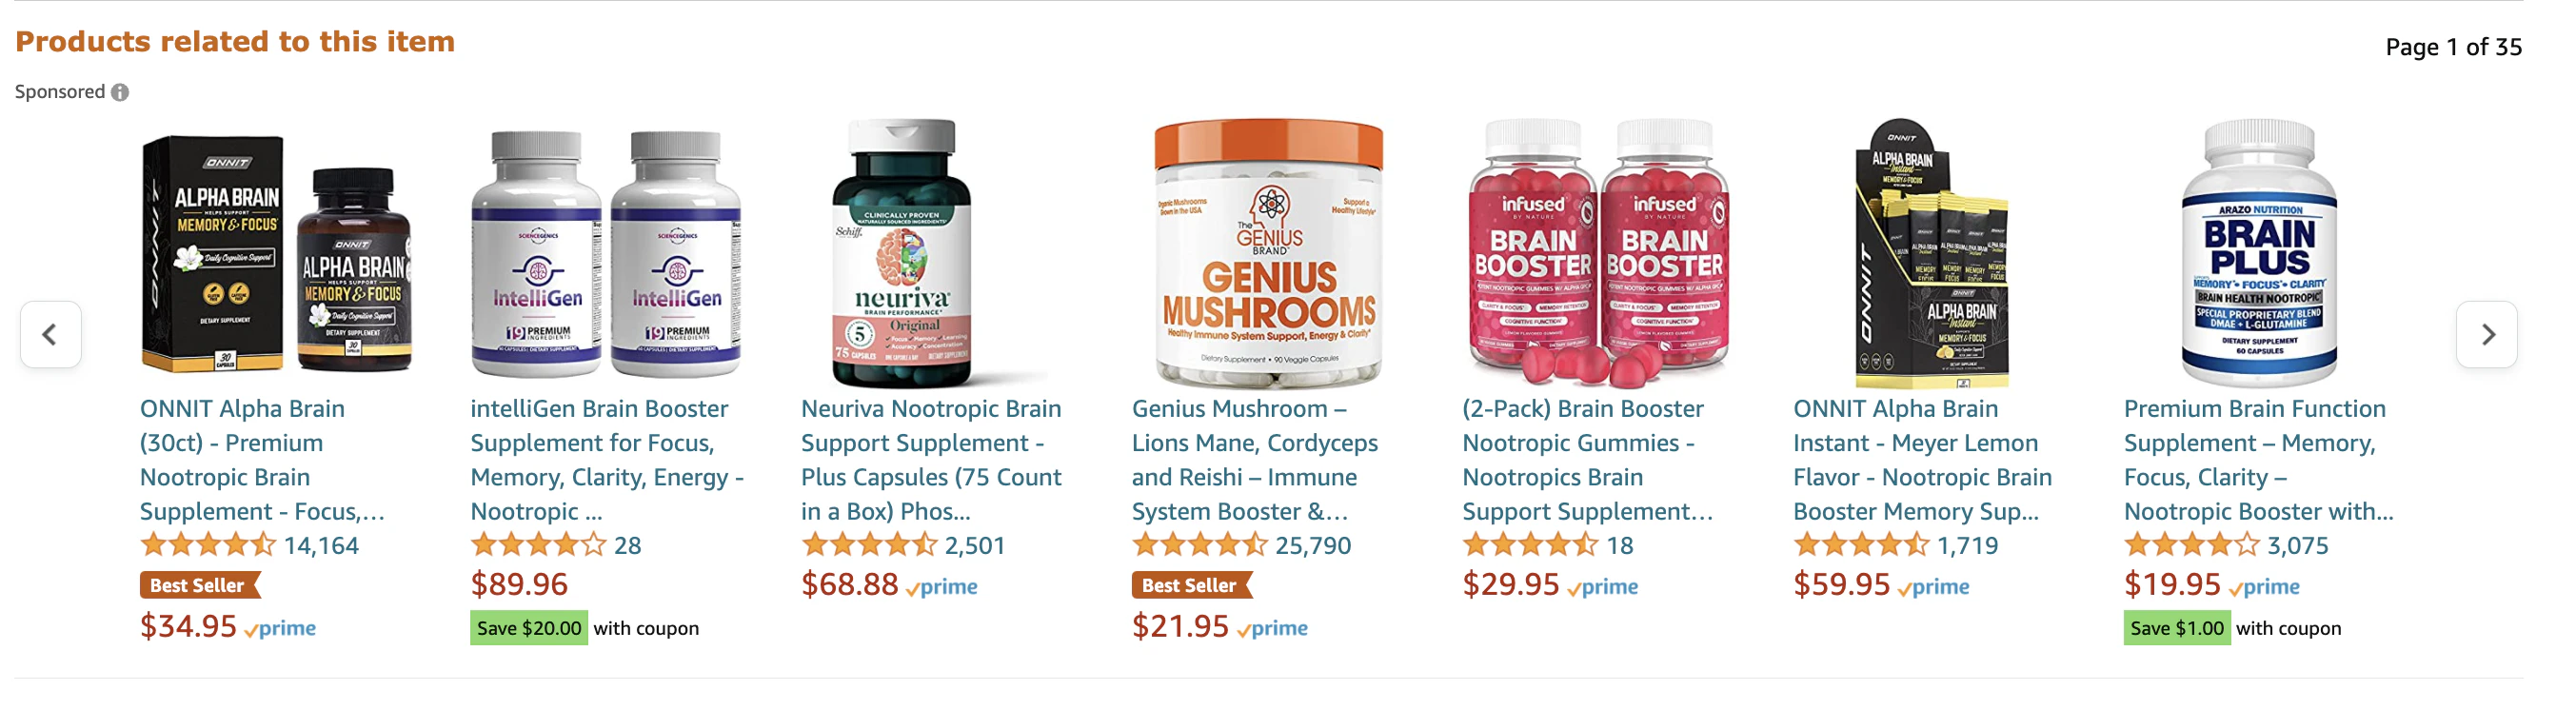View 25,790 ratings for Genius Mushroom
The image size is (2576, 710).
coord(1313,545)
